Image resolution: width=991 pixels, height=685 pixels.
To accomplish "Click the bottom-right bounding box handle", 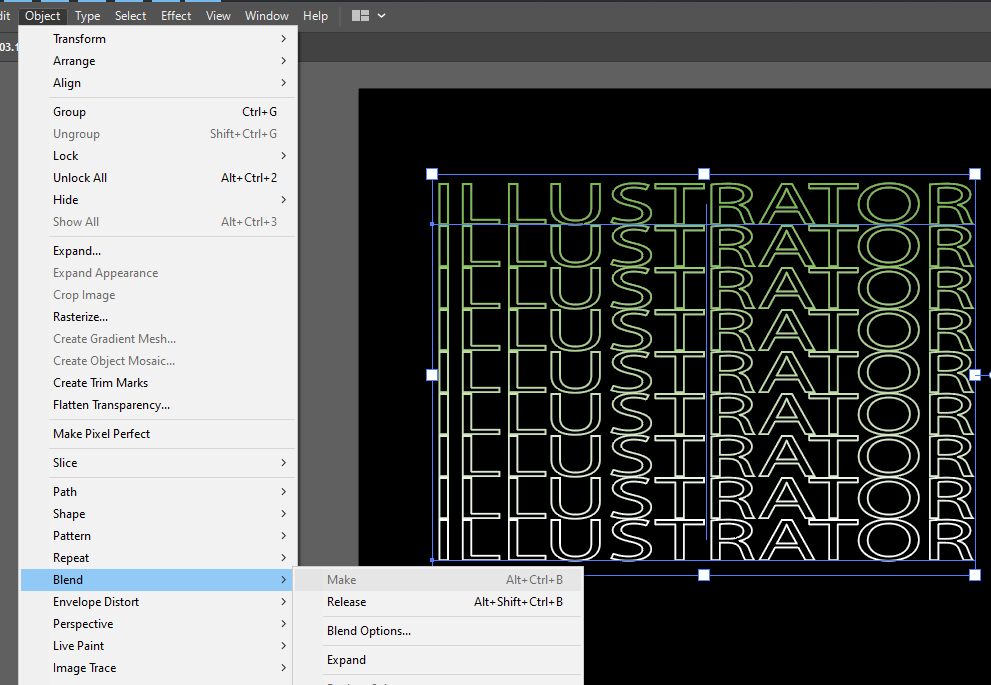I will [x=975, y=575].
